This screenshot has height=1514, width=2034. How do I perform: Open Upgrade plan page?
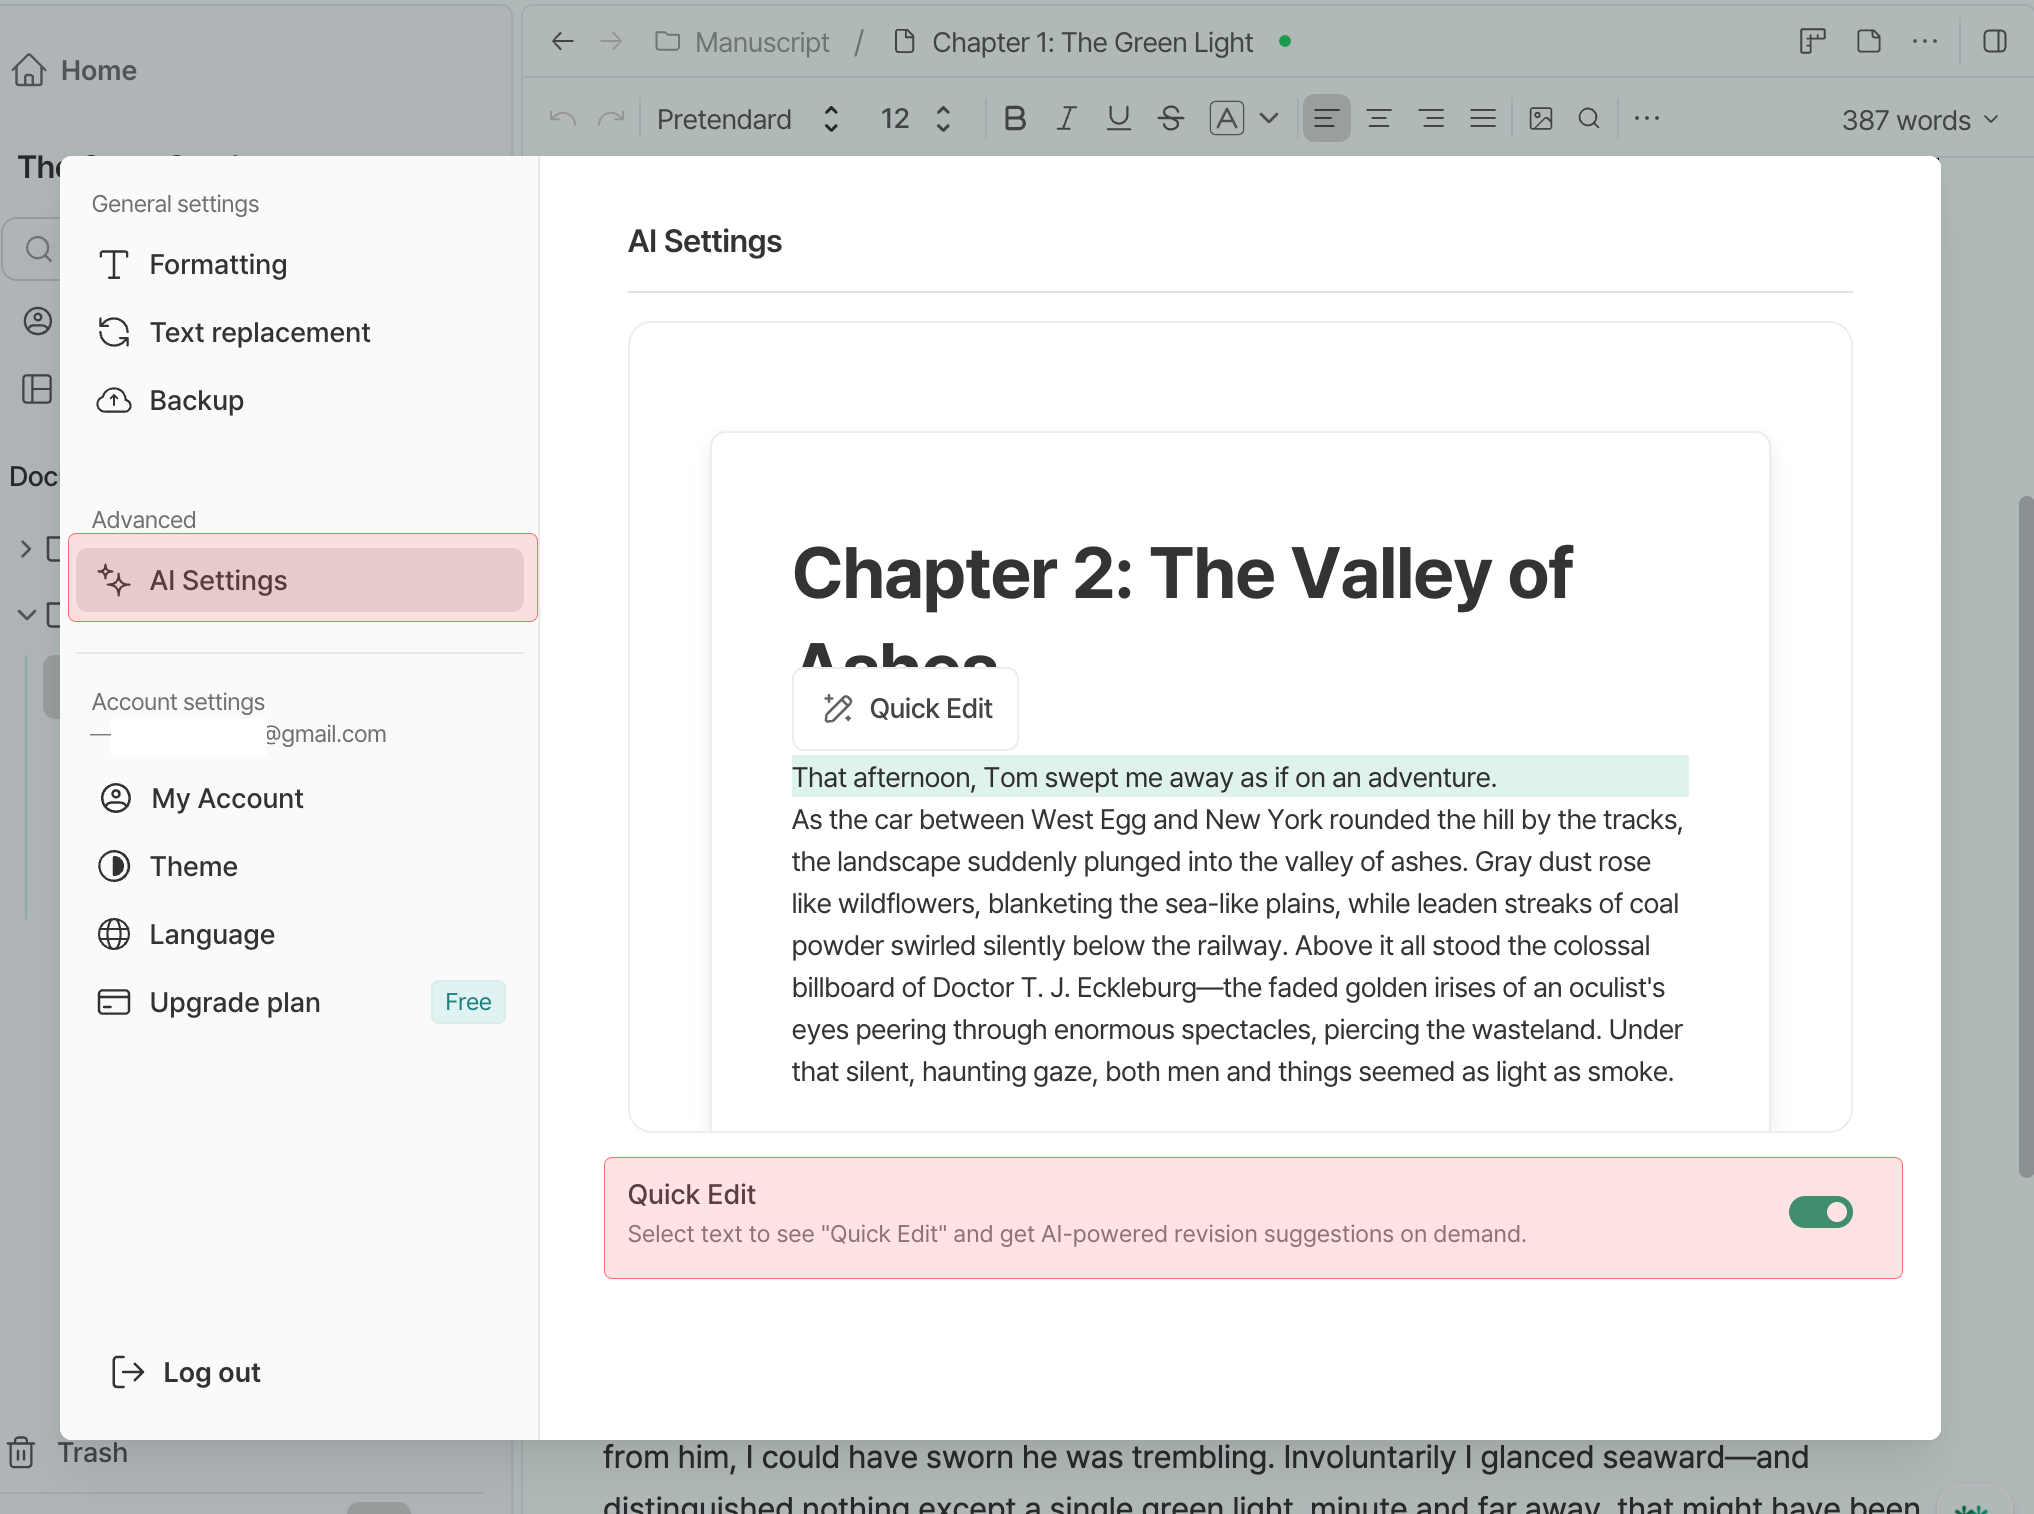[x=300, y=1002]
